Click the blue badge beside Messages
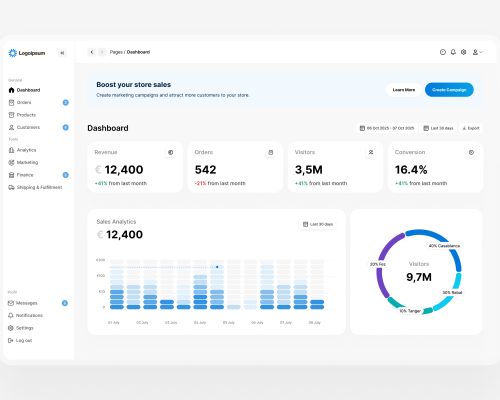This screenshot has width=500, height=400. click(x=65, y=303)
